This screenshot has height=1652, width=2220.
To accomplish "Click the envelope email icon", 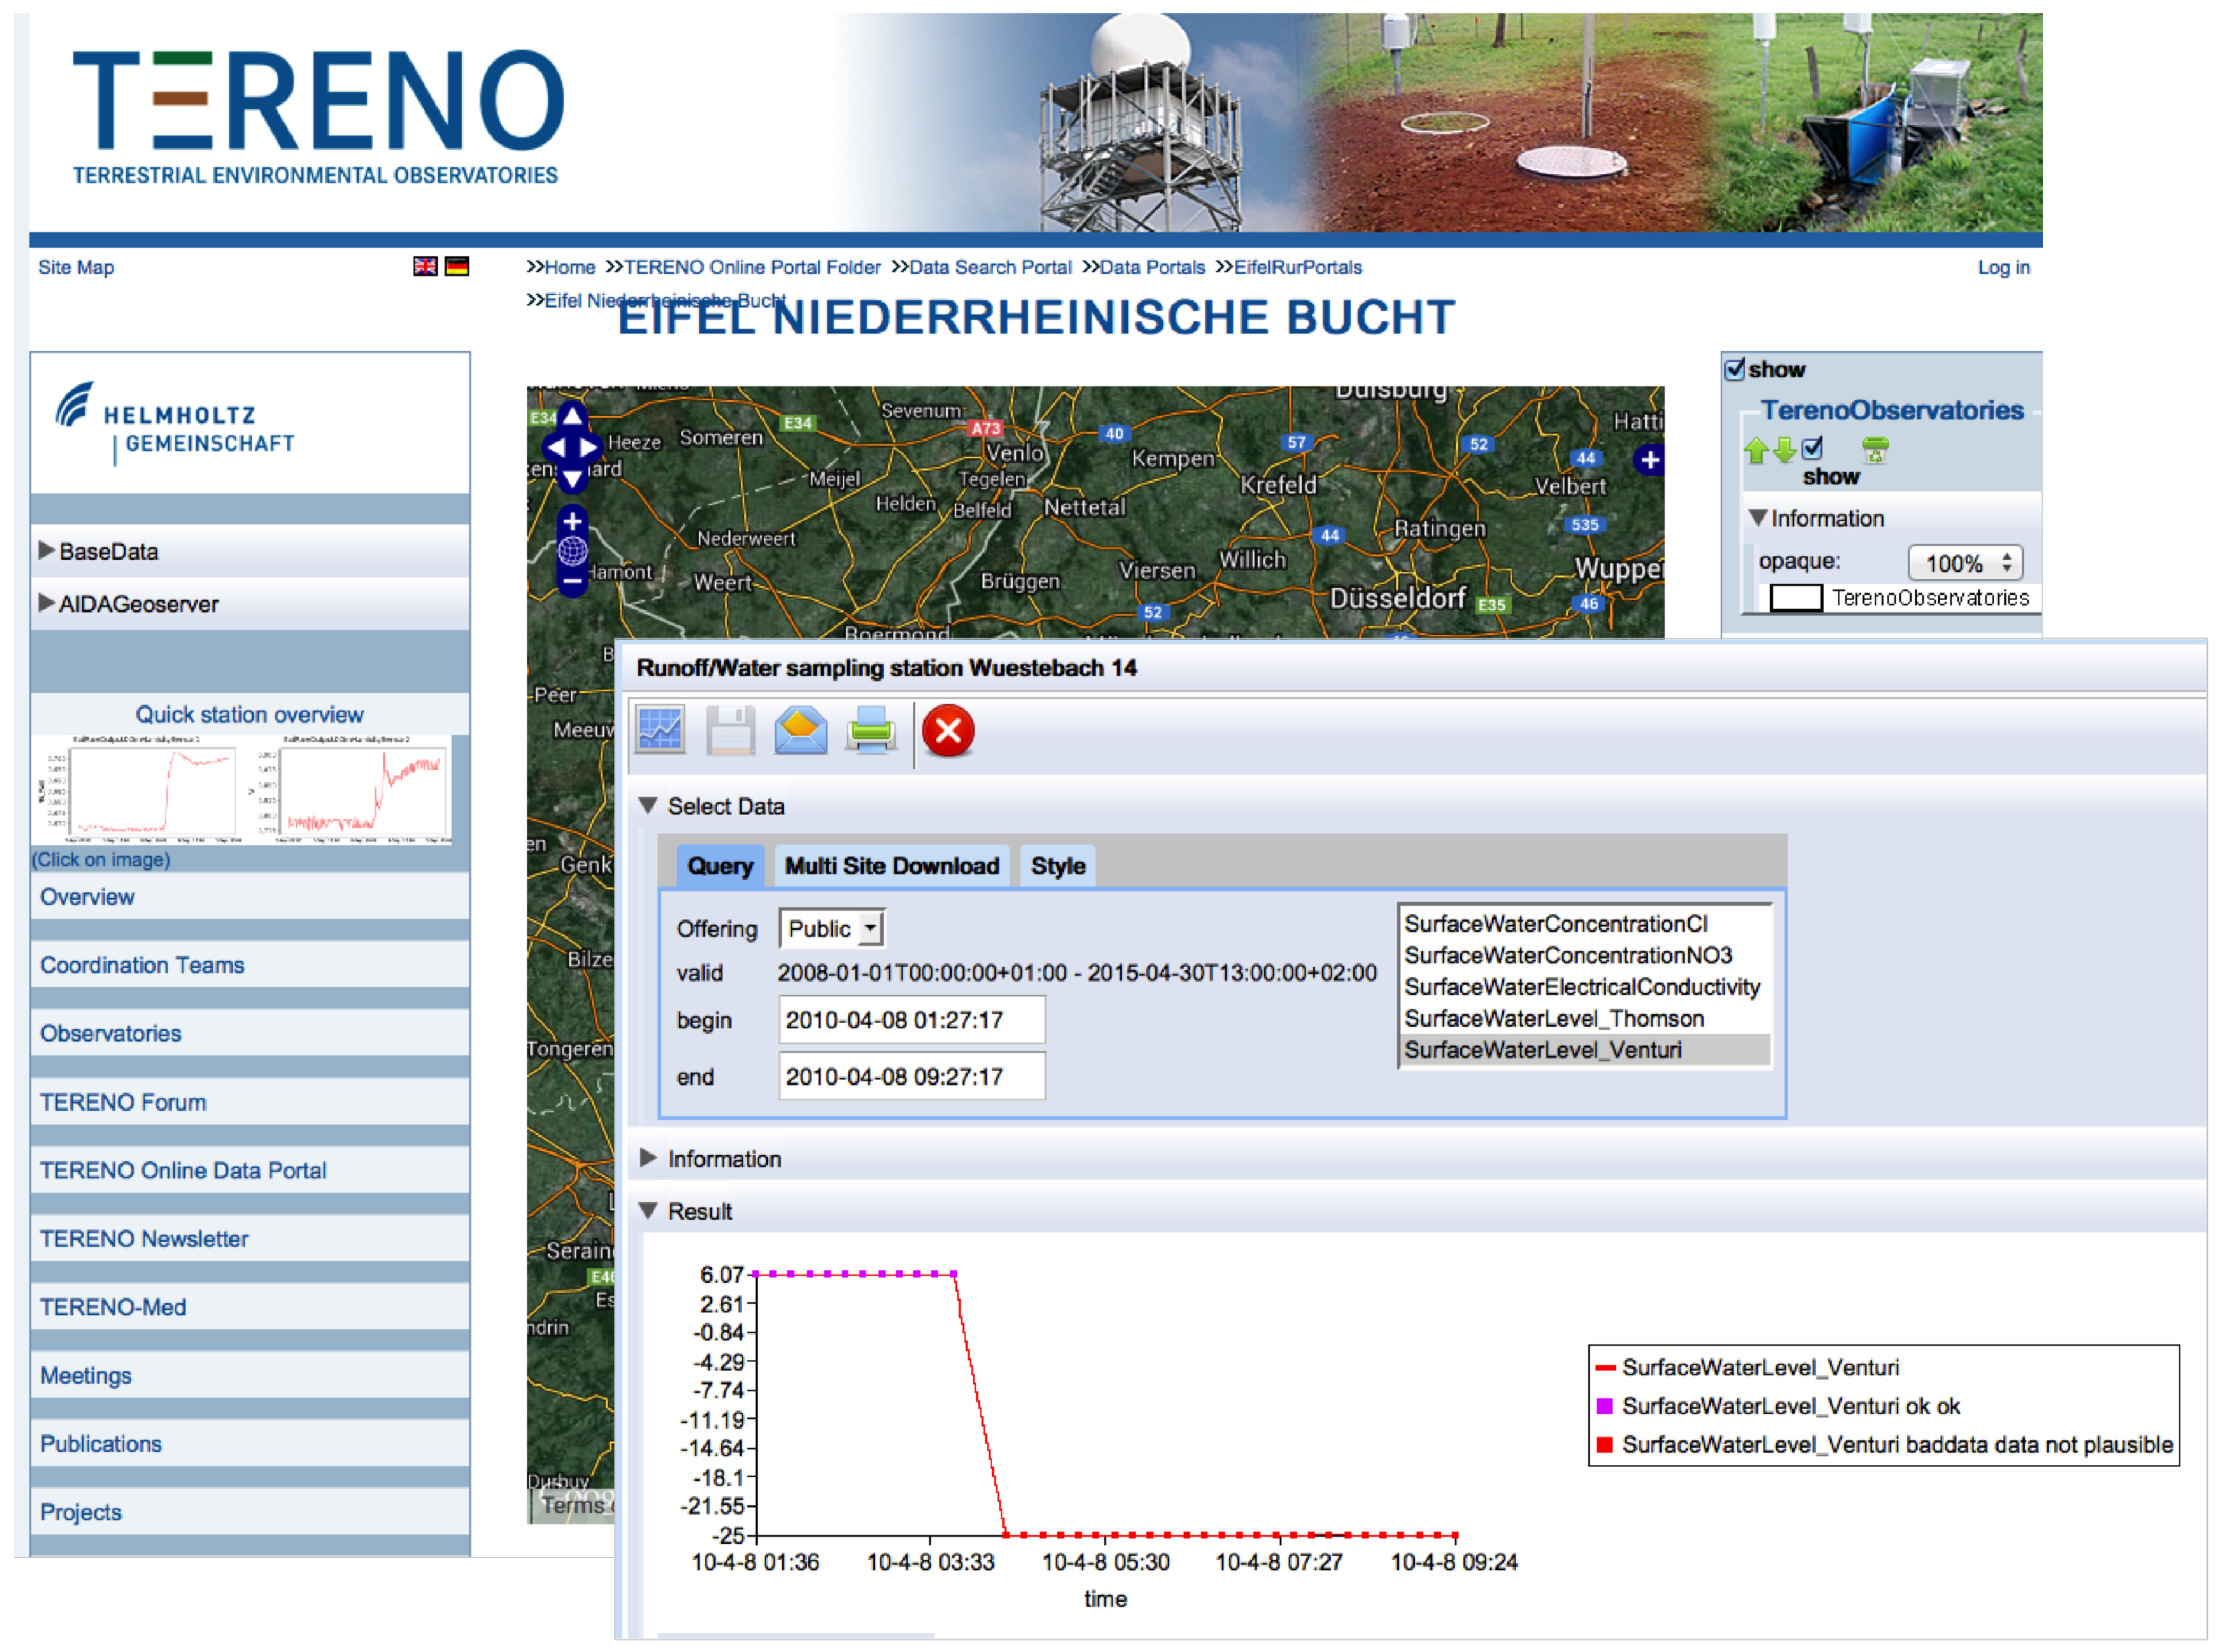I will point(801,731).
